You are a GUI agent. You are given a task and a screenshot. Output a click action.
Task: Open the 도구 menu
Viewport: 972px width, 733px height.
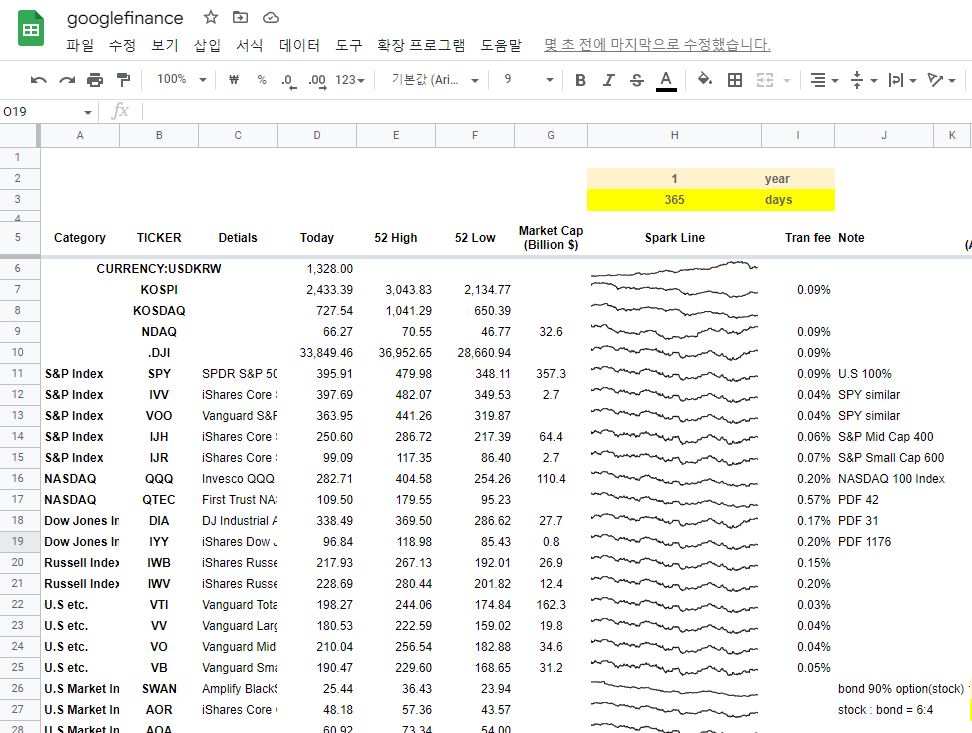coord(348,45)
